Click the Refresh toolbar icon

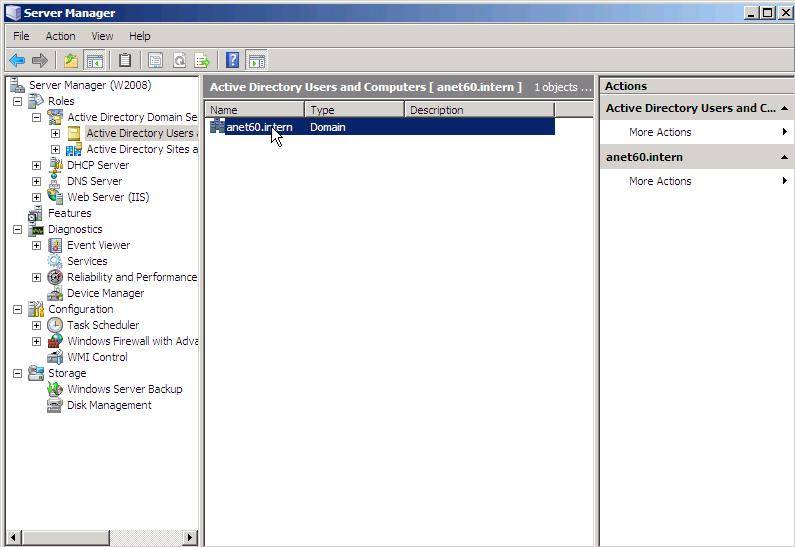(179, 61)
